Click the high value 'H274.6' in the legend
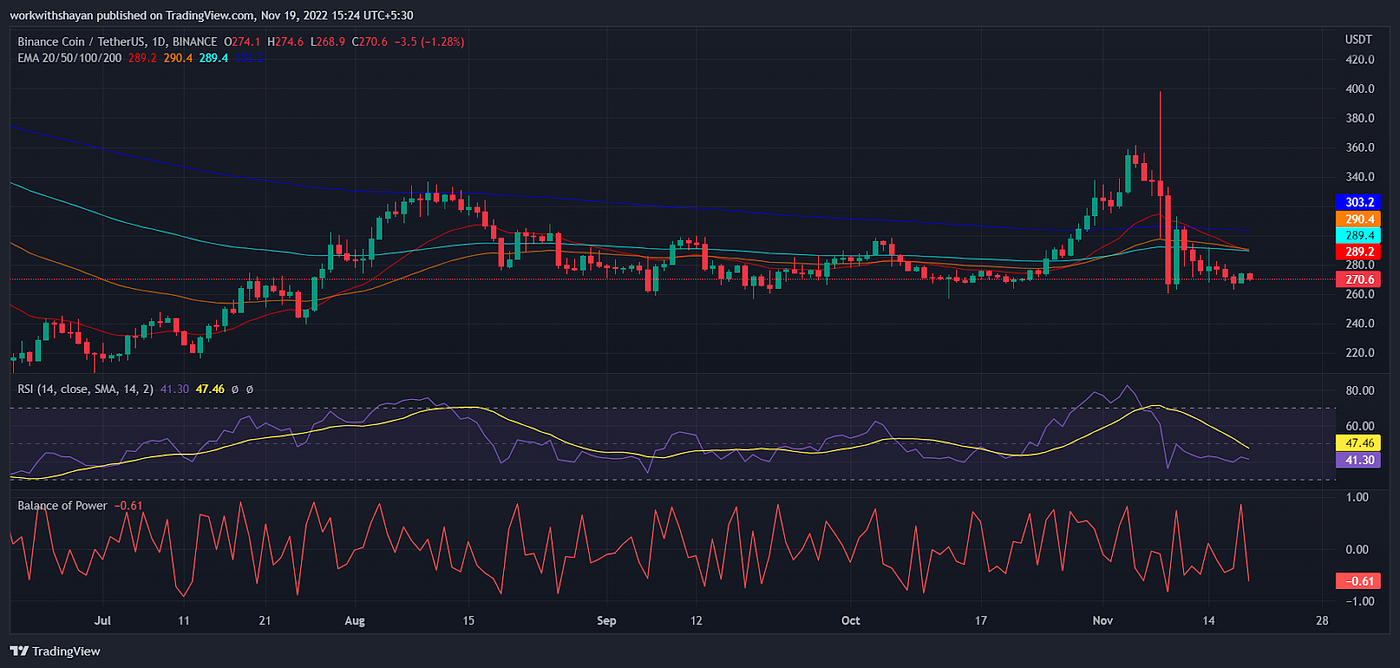Viewport: 1400px width, 668px height. [284, 42]
